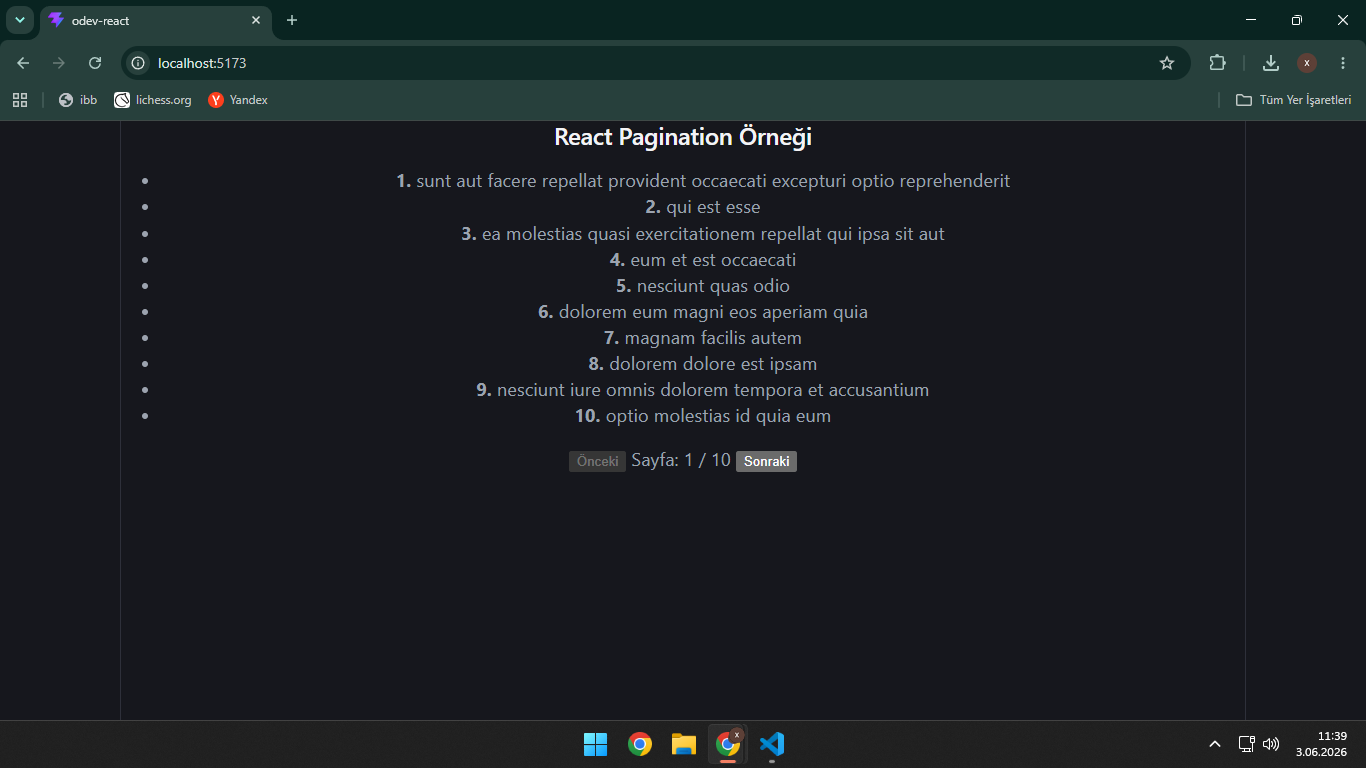Open Visual Studio Code from the taskbar
Screen dimensions: 1366x768
[772, 744]
